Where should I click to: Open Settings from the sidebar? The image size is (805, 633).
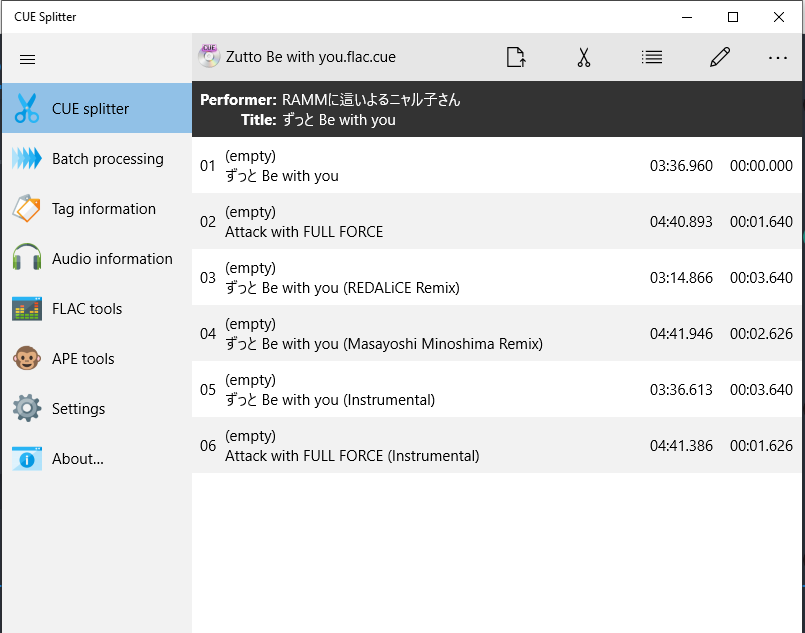point(96,409)
